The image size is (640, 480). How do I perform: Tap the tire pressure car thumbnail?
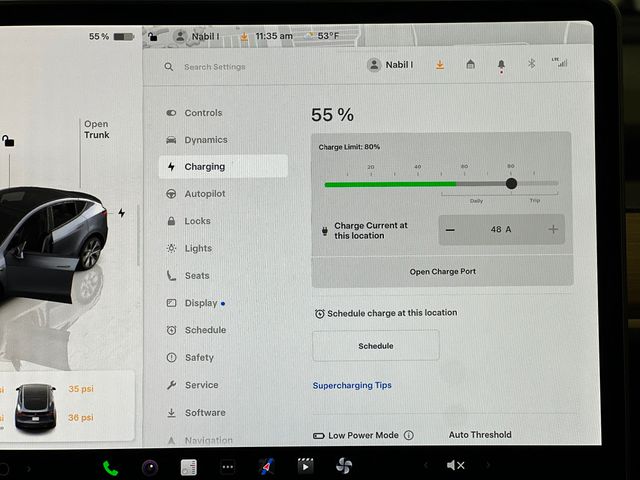click(36, 407)
